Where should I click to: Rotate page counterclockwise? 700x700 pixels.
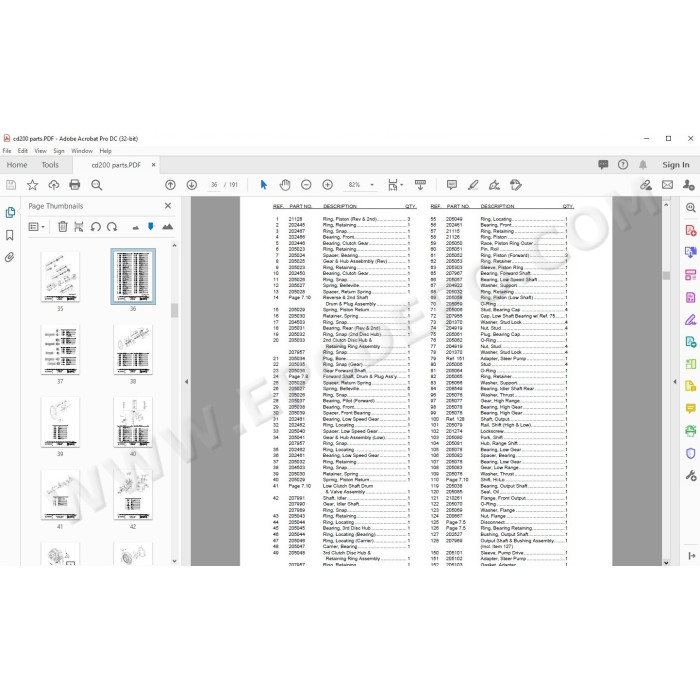96,227
